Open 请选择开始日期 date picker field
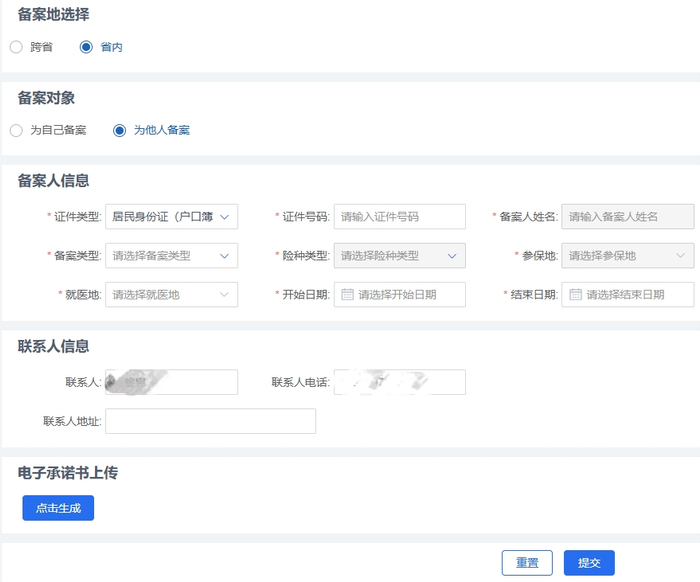This screenshot has width=700, height=582. [400, 295]
